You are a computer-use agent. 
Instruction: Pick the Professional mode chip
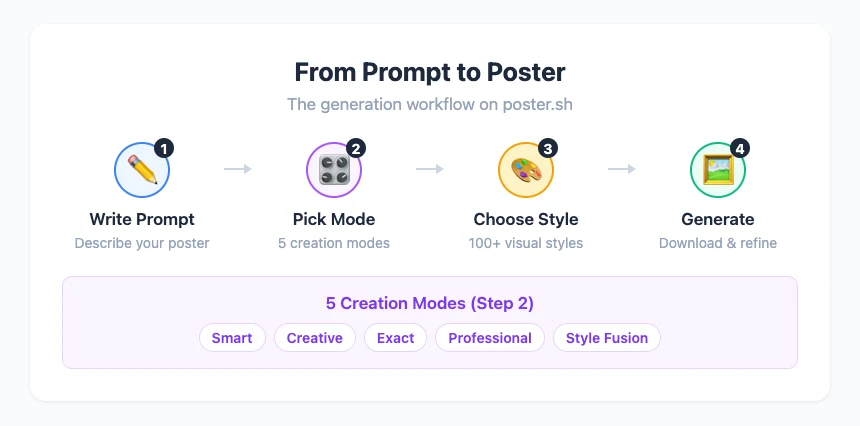[x=490, y=338]
